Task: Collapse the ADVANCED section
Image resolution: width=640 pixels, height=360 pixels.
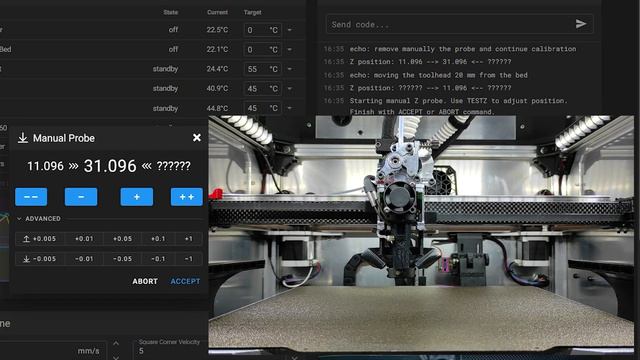Action: [x=39, y=219]
